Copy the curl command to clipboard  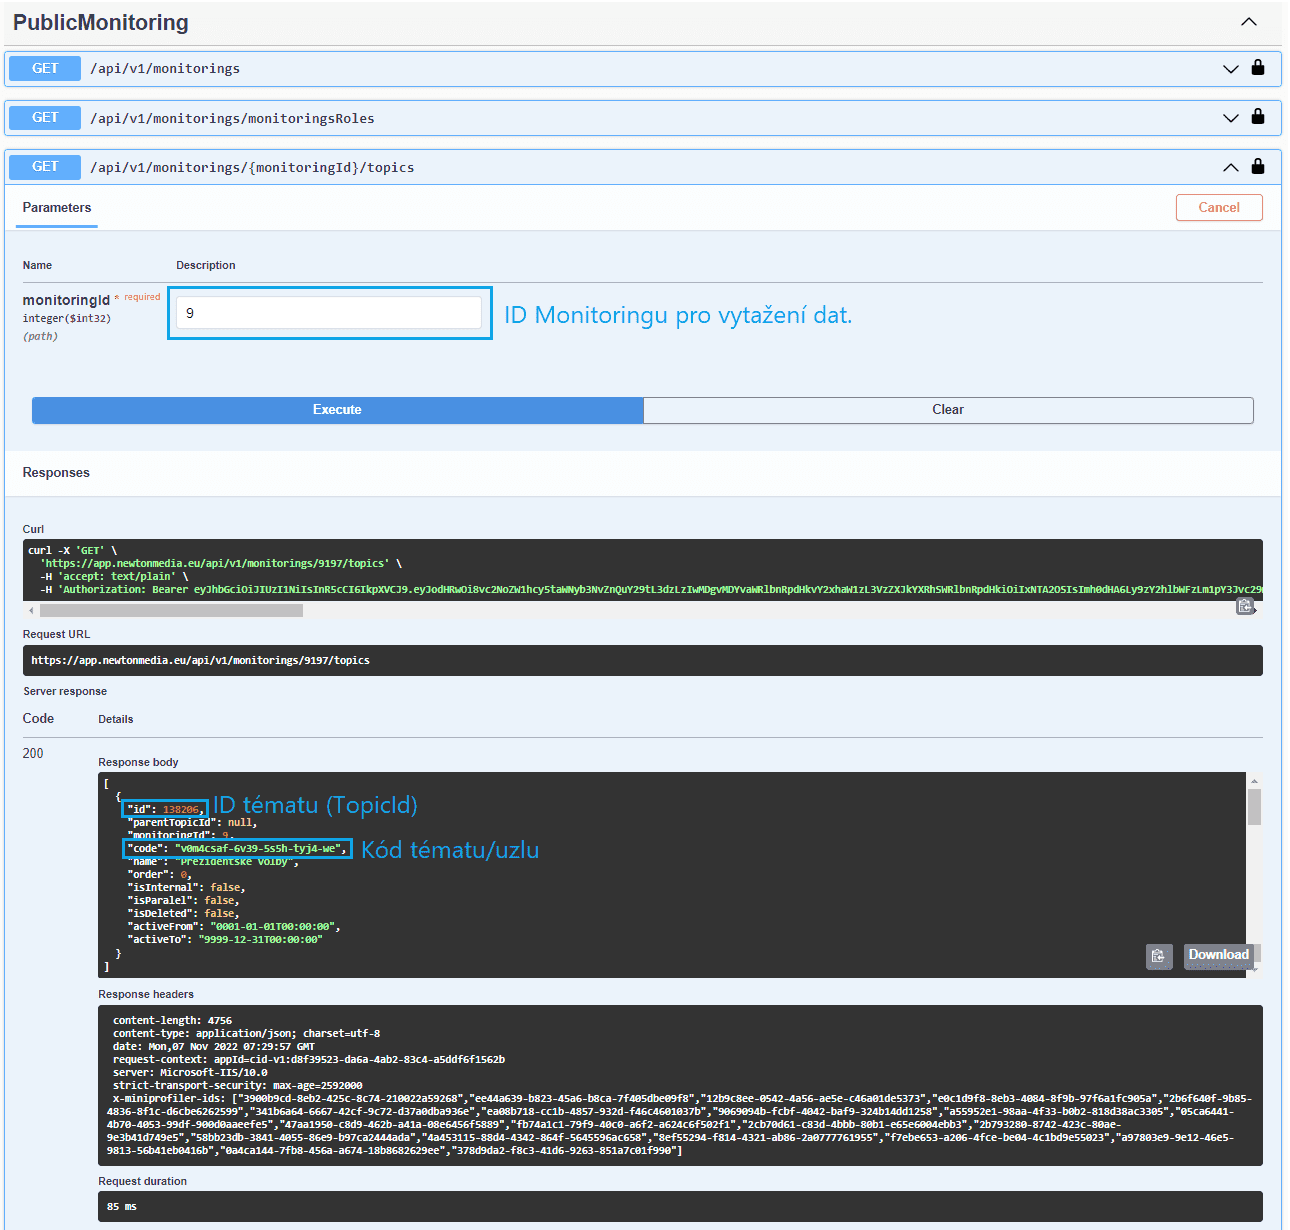(1245, 606)
